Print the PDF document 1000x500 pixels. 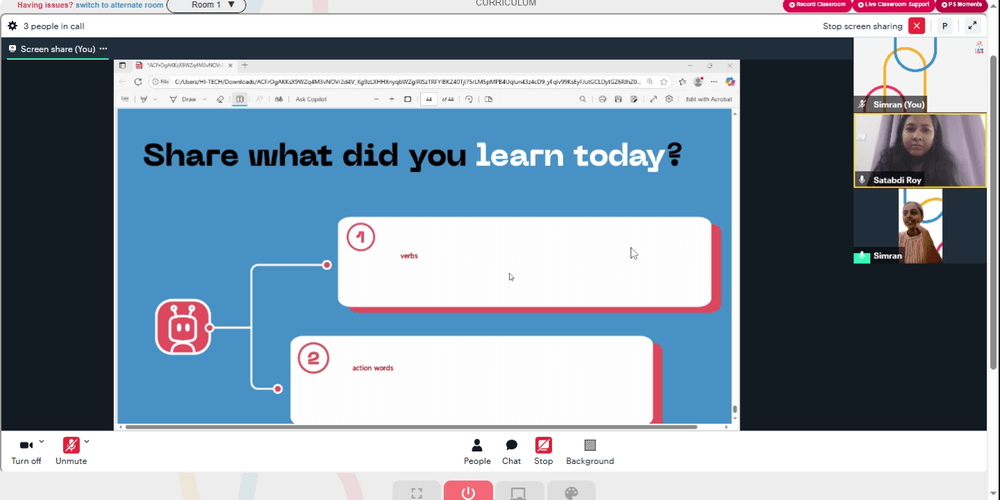(602, 99)
